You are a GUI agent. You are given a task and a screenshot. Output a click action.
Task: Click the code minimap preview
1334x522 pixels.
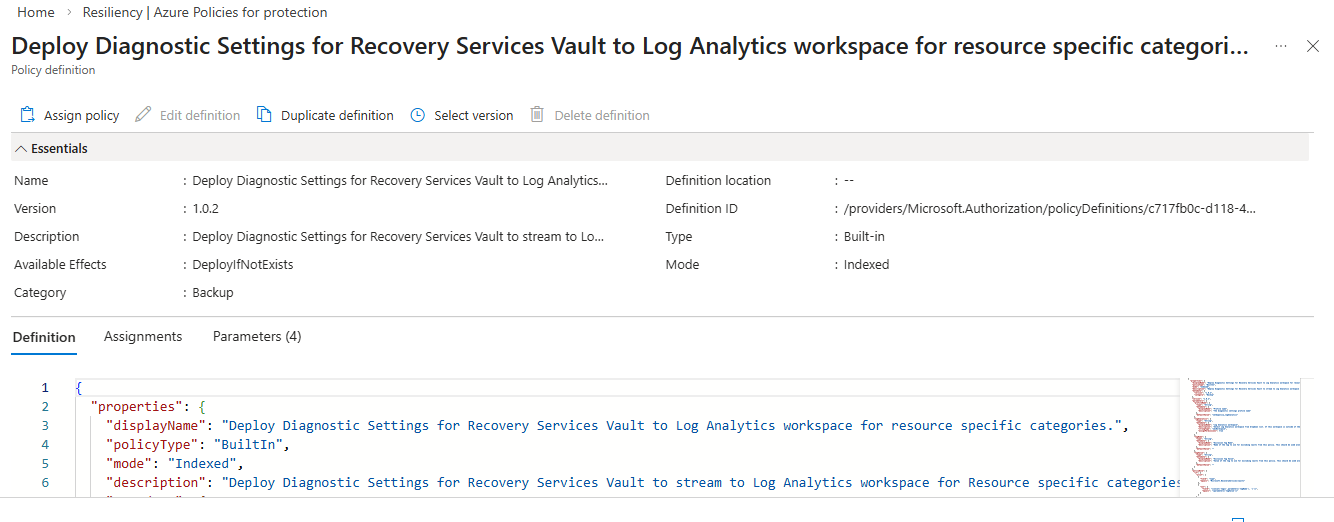[1243, 430]
